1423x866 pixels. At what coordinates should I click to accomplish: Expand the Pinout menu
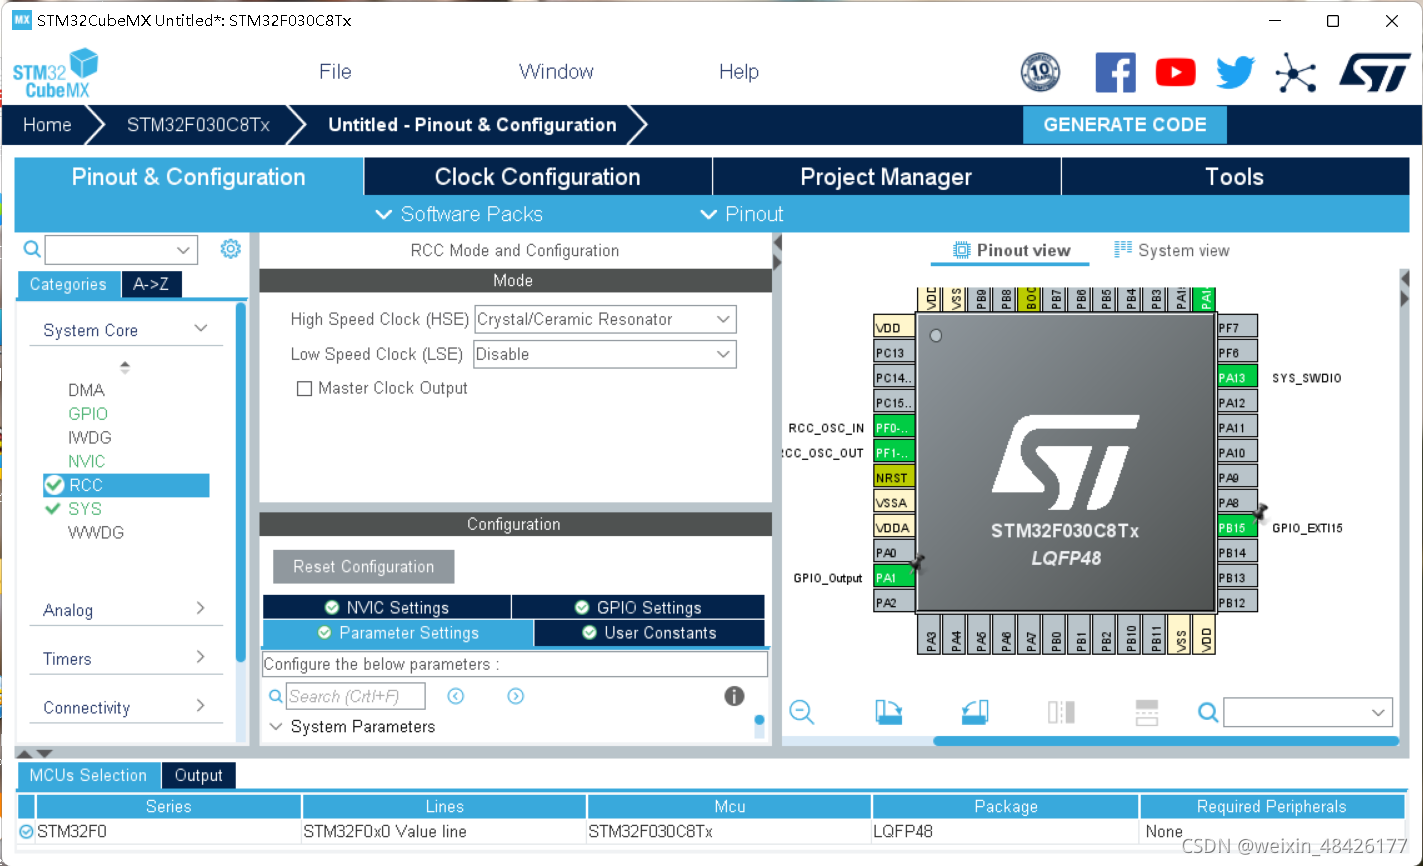742,214
